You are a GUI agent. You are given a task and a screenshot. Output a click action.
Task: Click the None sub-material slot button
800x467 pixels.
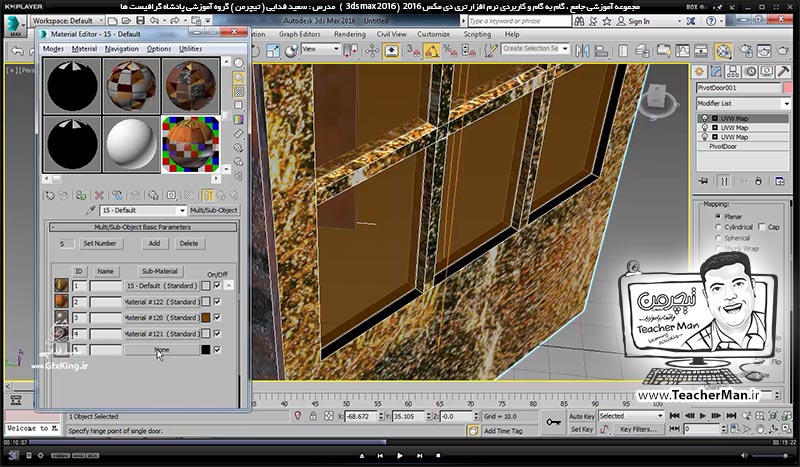[162, 350]
